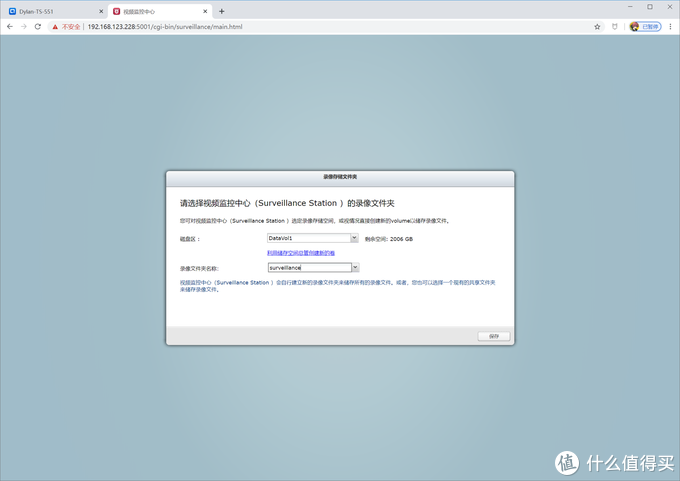Click the surveillance folder name field
This screenshot has height=481, width=680.
pyautogui.click(x=310, y=268)
